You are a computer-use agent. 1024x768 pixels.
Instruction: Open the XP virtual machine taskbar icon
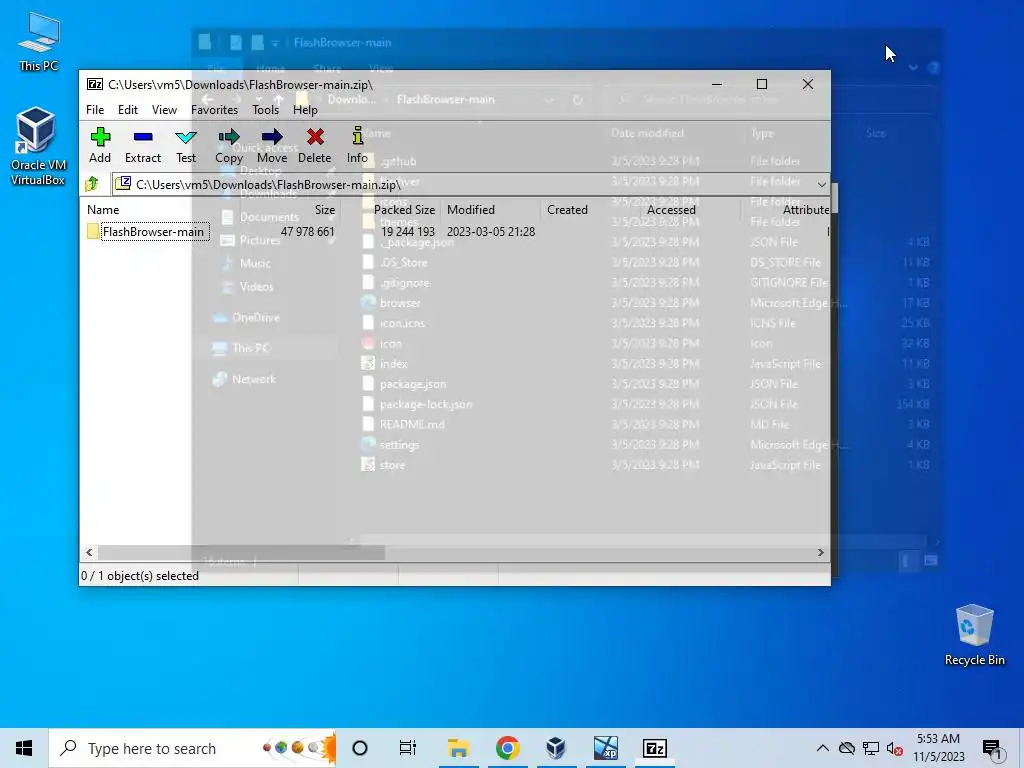605,748
